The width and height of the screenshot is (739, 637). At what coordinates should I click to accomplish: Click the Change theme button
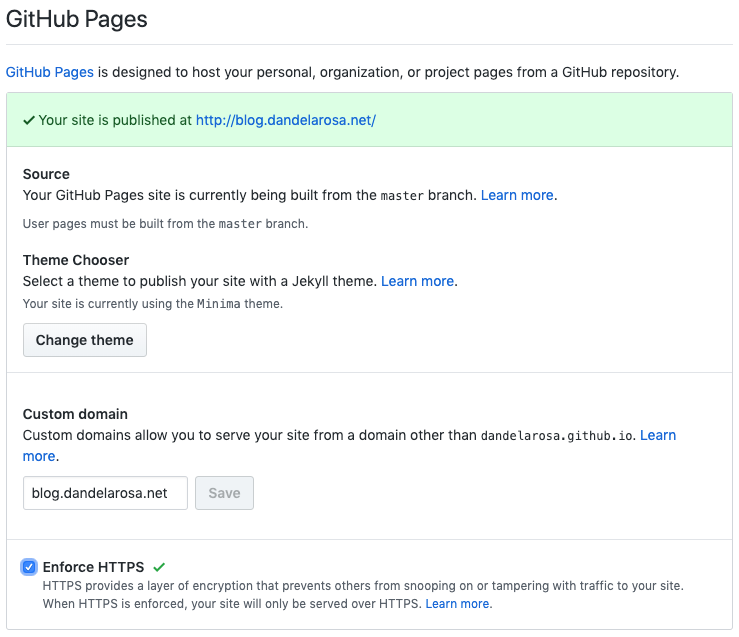(x=85, y=340)
